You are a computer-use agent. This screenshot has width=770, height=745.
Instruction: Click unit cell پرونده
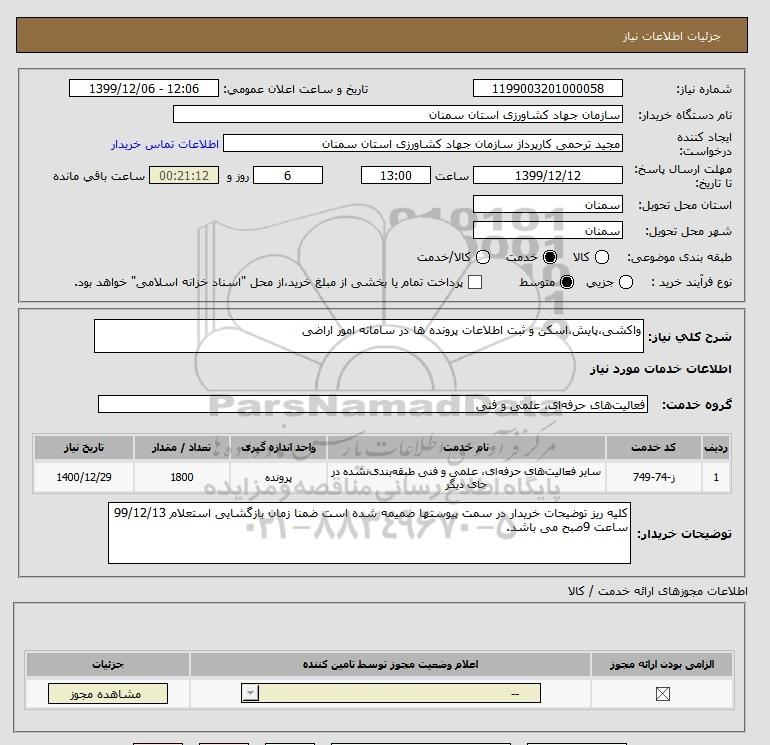(x=278, y=477)
